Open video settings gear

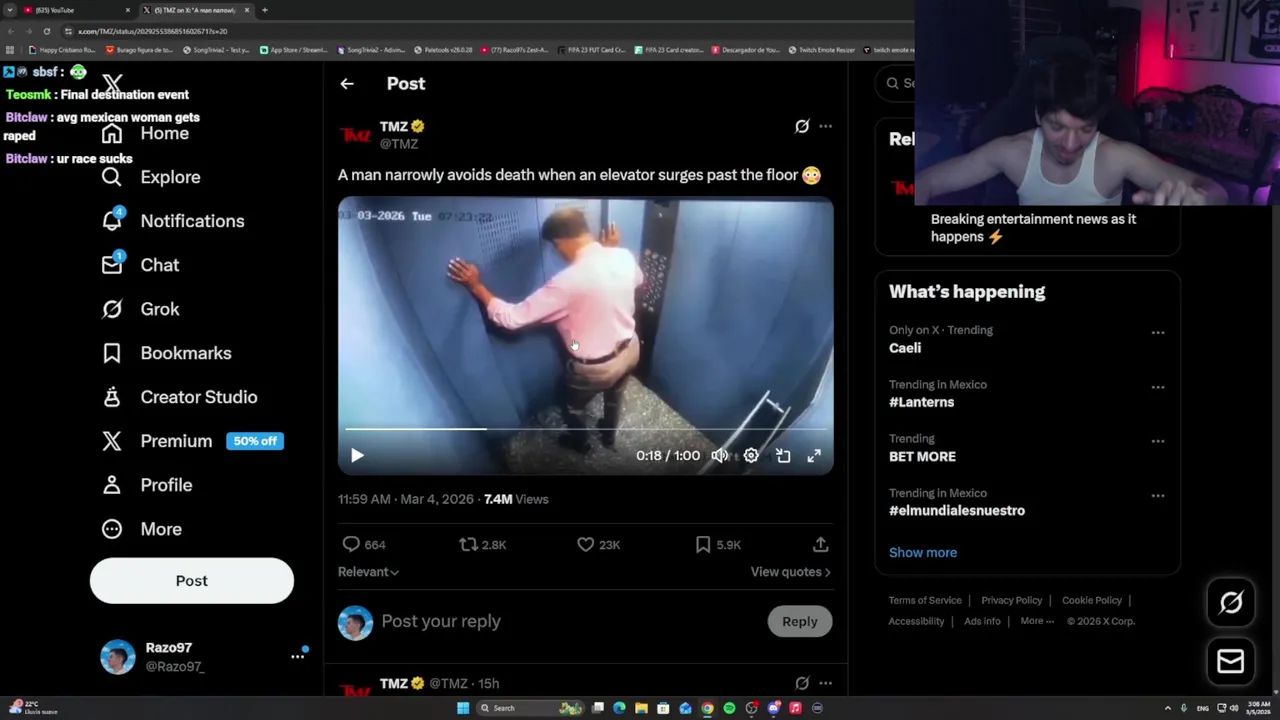751,456
